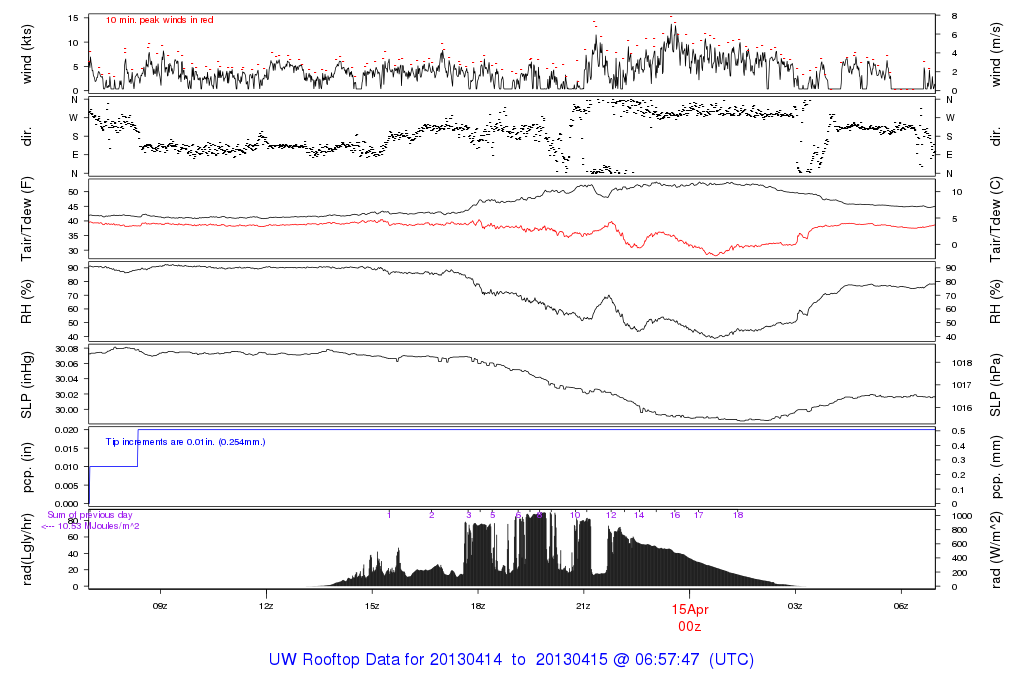Click the 'SLP (hPa)' axis label
This screenshot has width=1024, height=700.
point(995,385)
